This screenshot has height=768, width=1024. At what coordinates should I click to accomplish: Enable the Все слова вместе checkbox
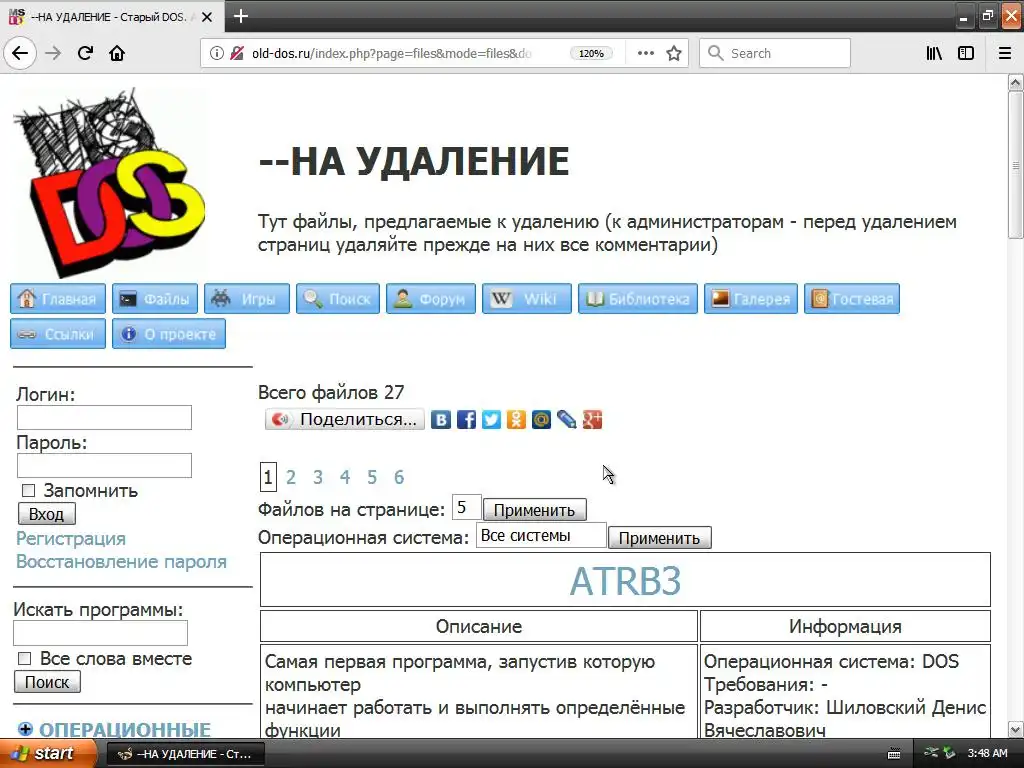click(25, 658)
